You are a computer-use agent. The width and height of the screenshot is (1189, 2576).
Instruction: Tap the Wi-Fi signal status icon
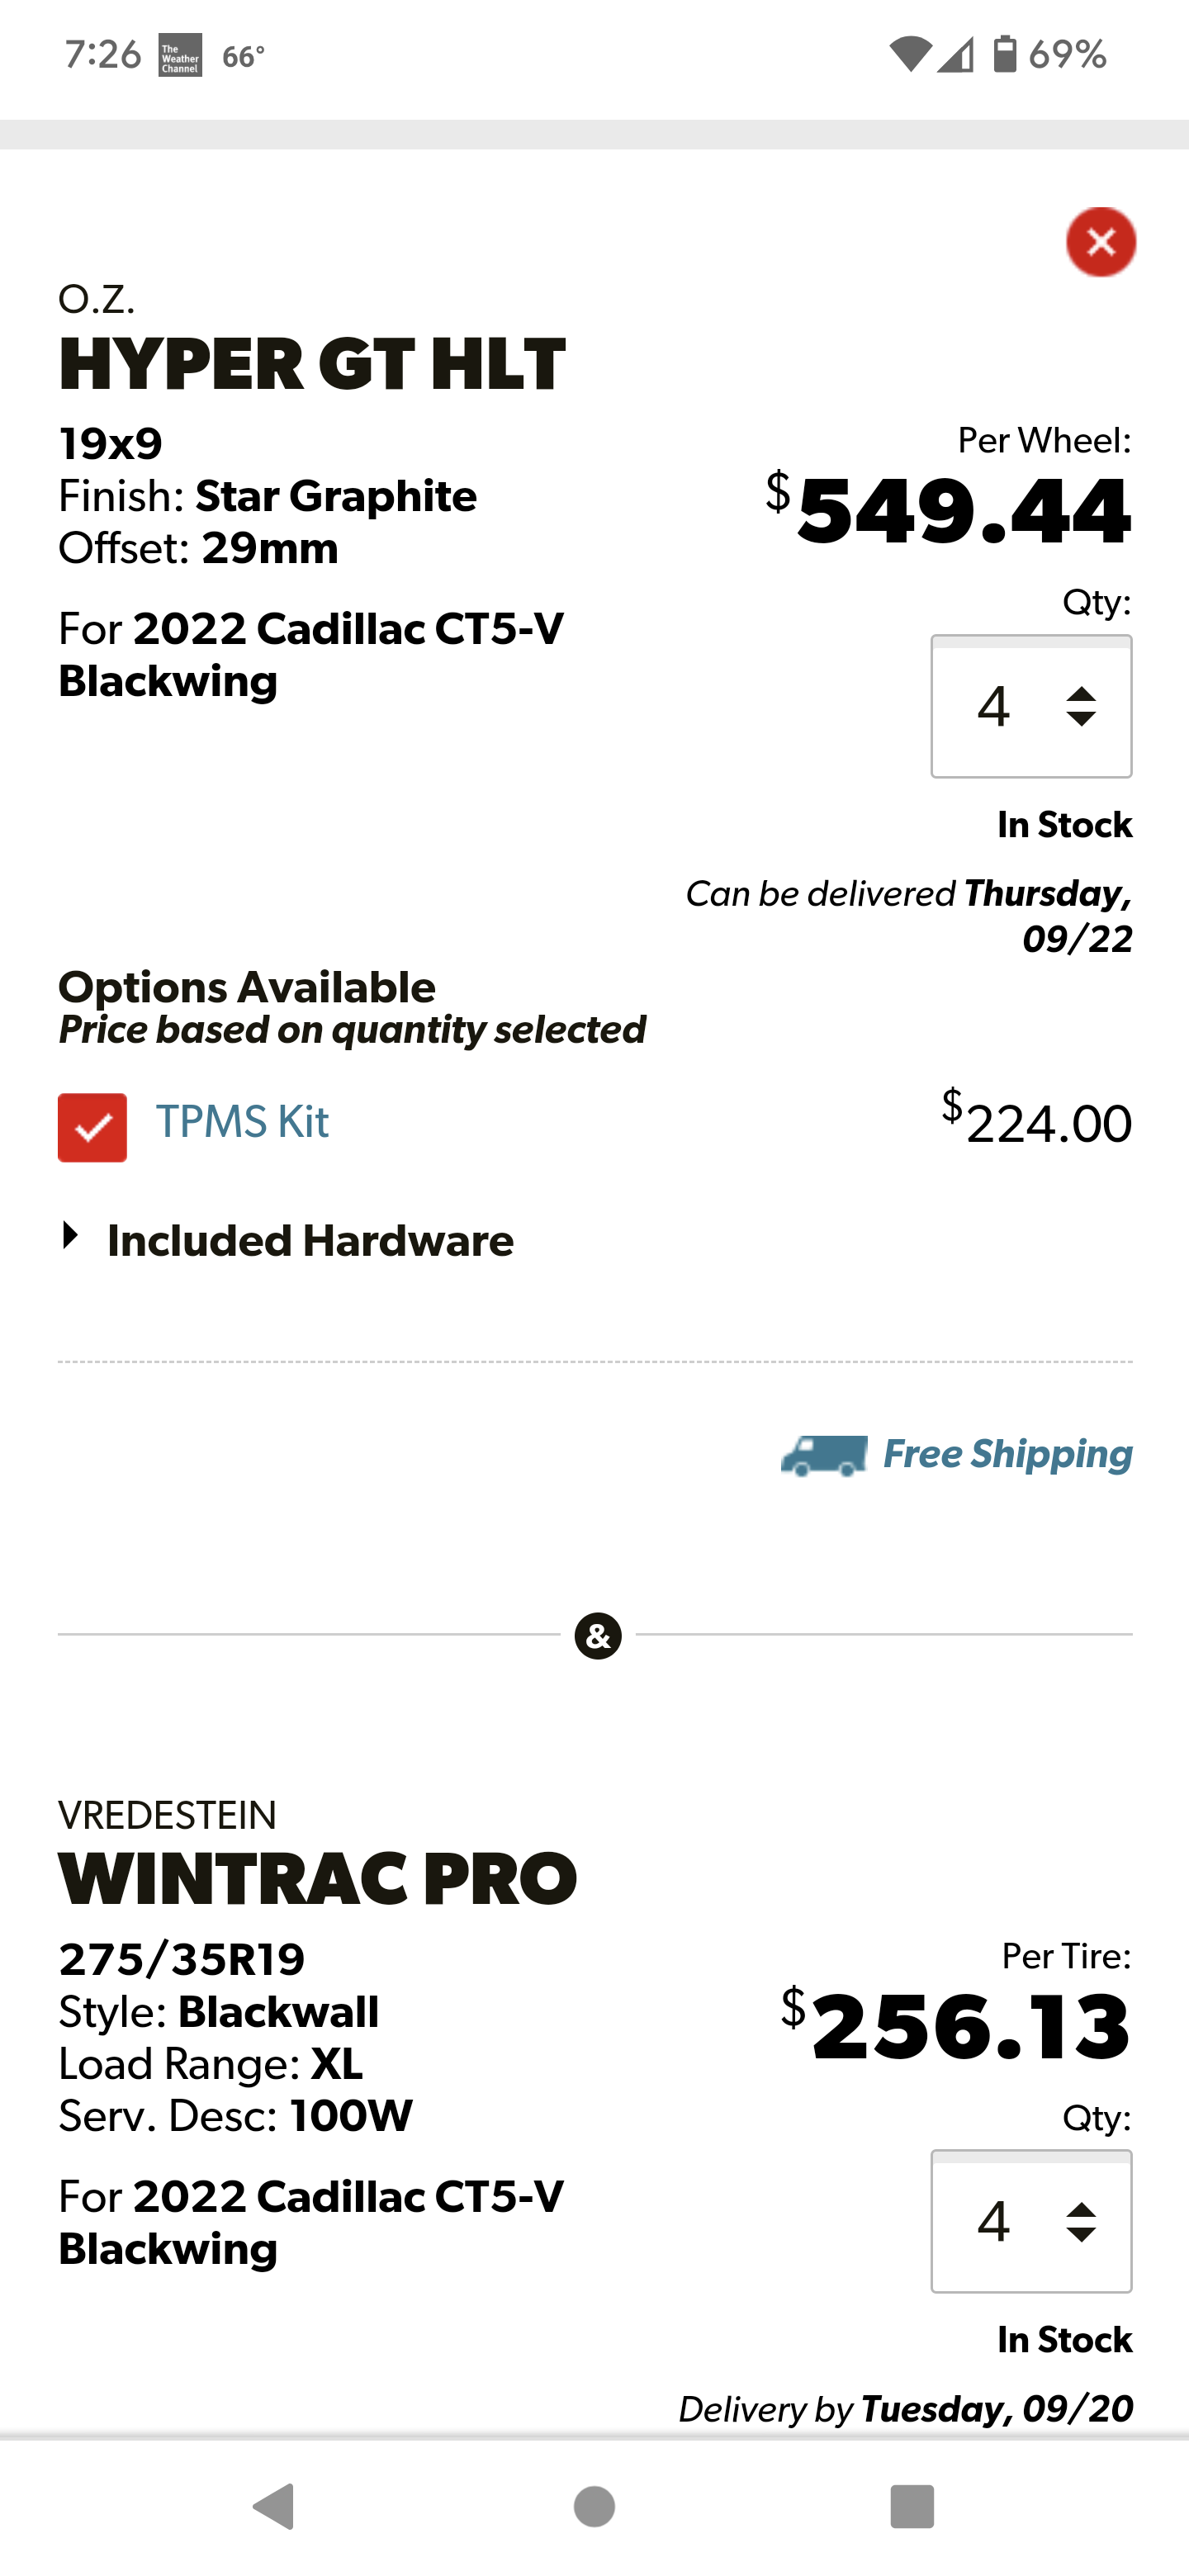click(x=910, y=54)
